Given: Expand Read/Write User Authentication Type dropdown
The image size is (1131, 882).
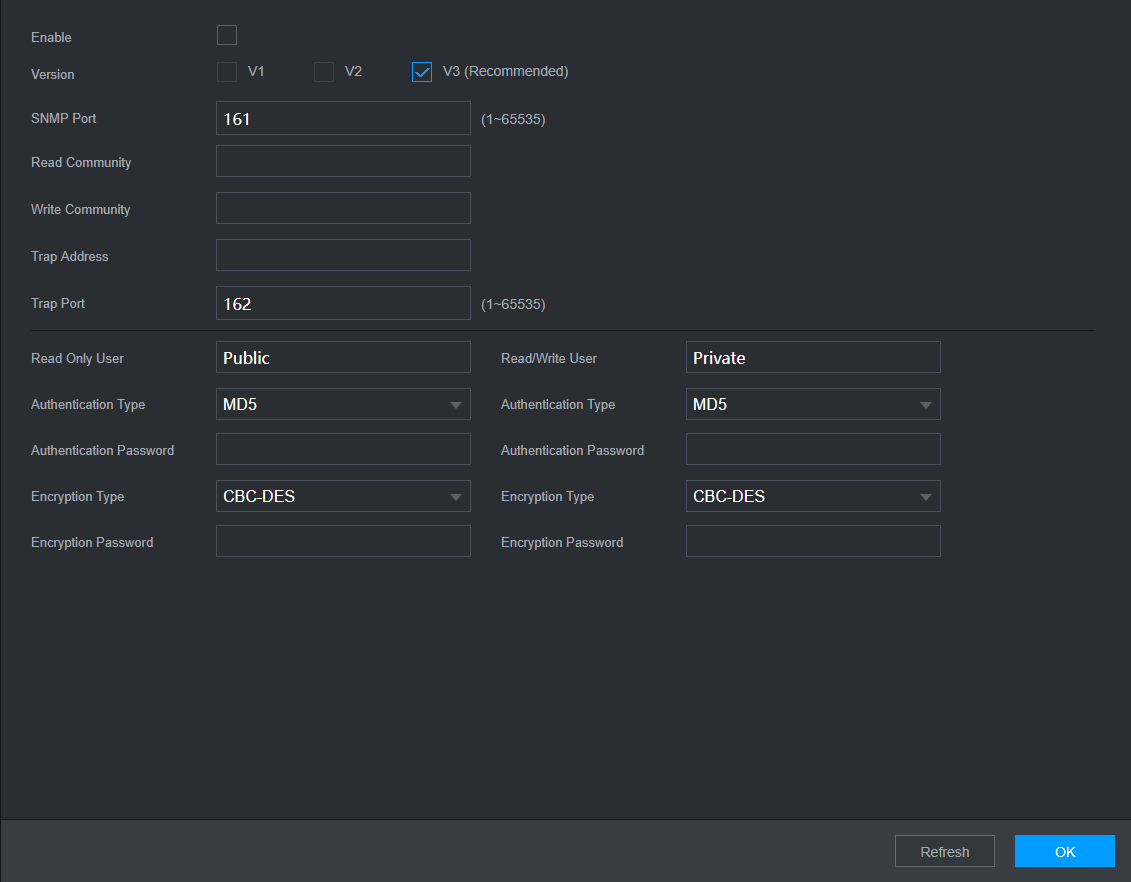Looking at the screenshot, I should 813,404.
